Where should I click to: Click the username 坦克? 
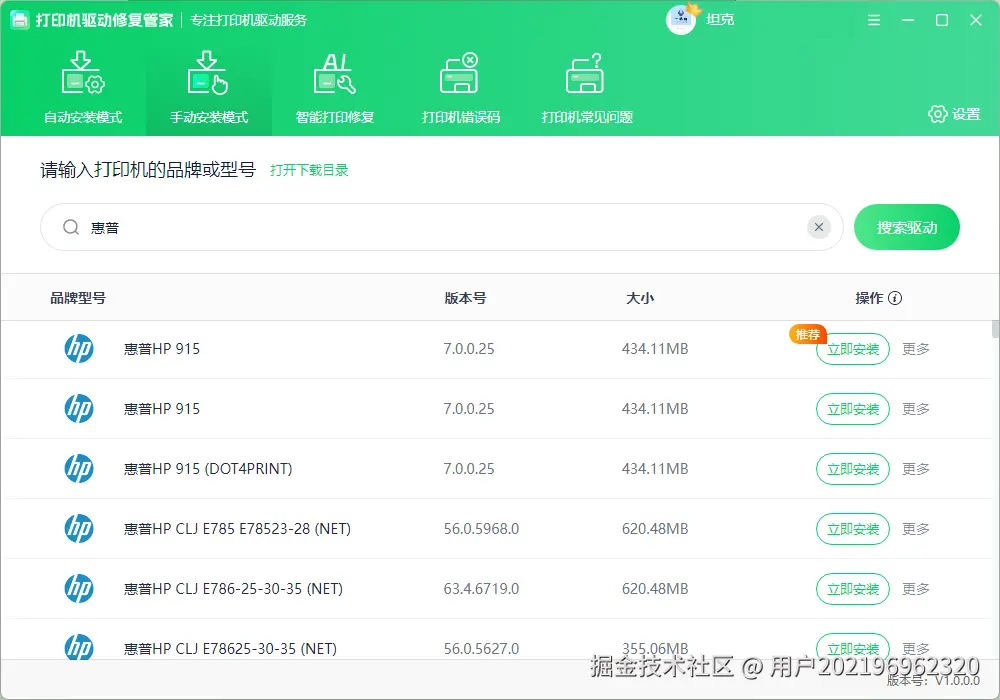[720, 20]
